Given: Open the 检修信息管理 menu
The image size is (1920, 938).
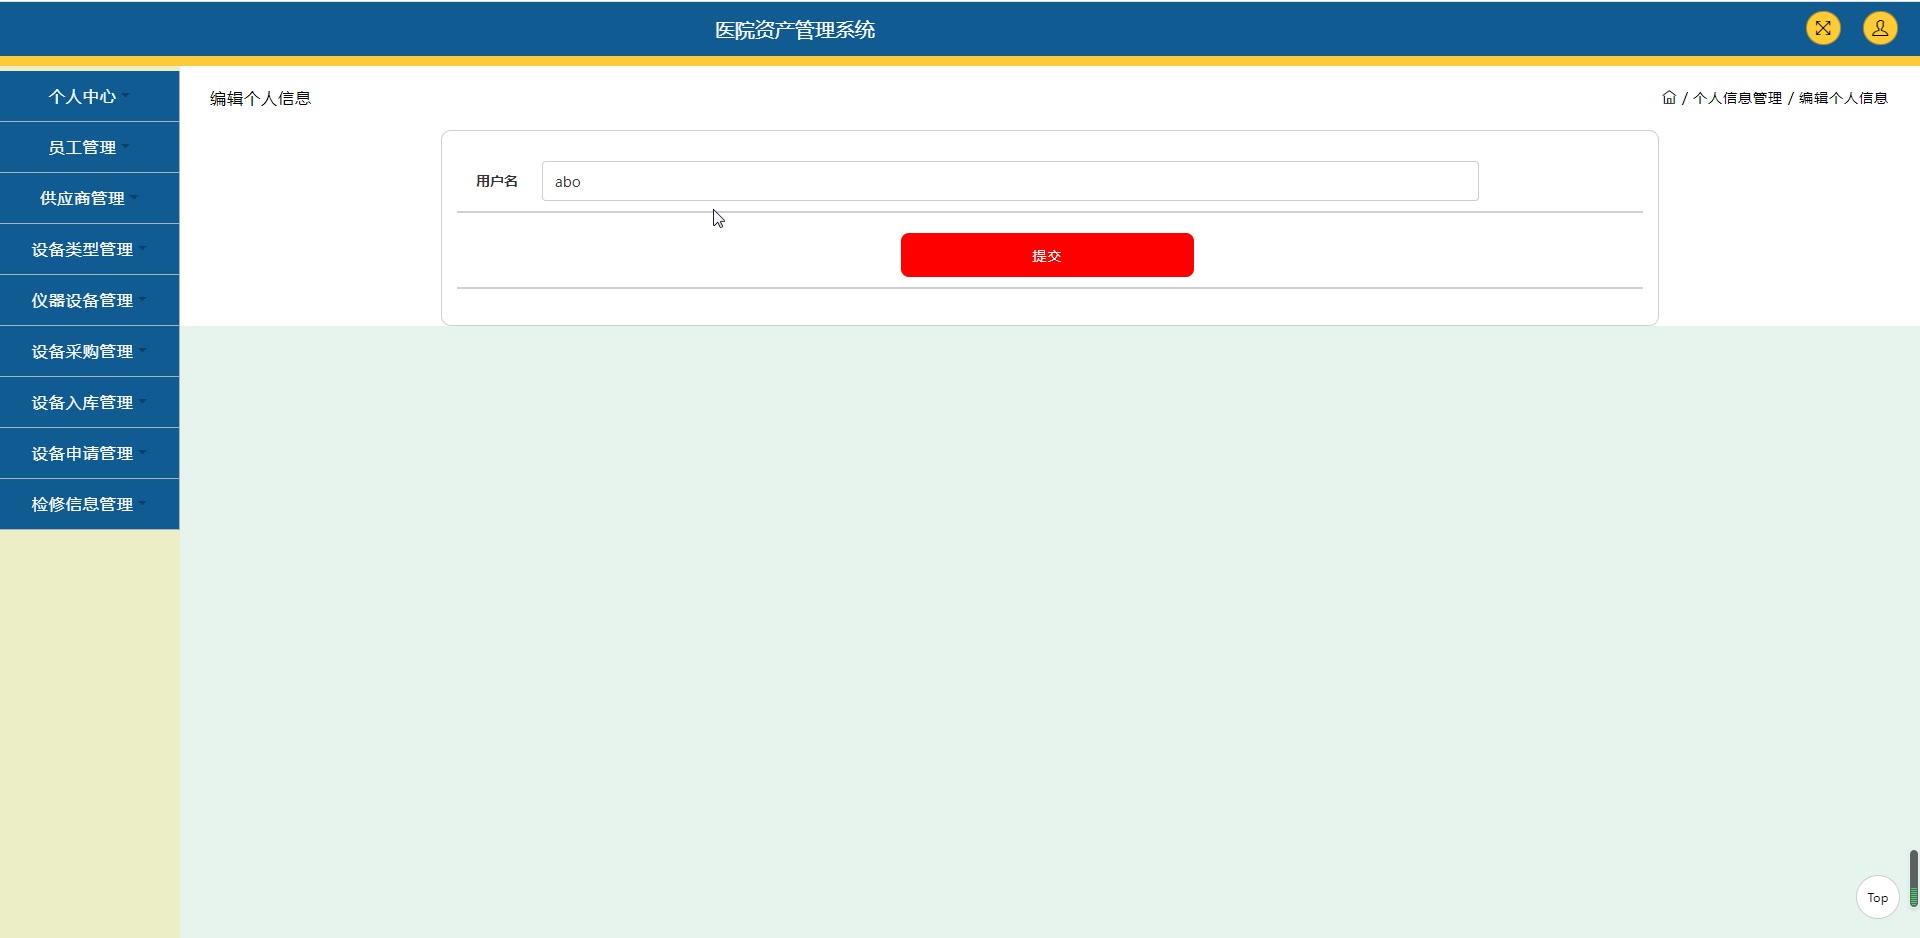Looking at the screenshot, I should [x=89, y=504].
